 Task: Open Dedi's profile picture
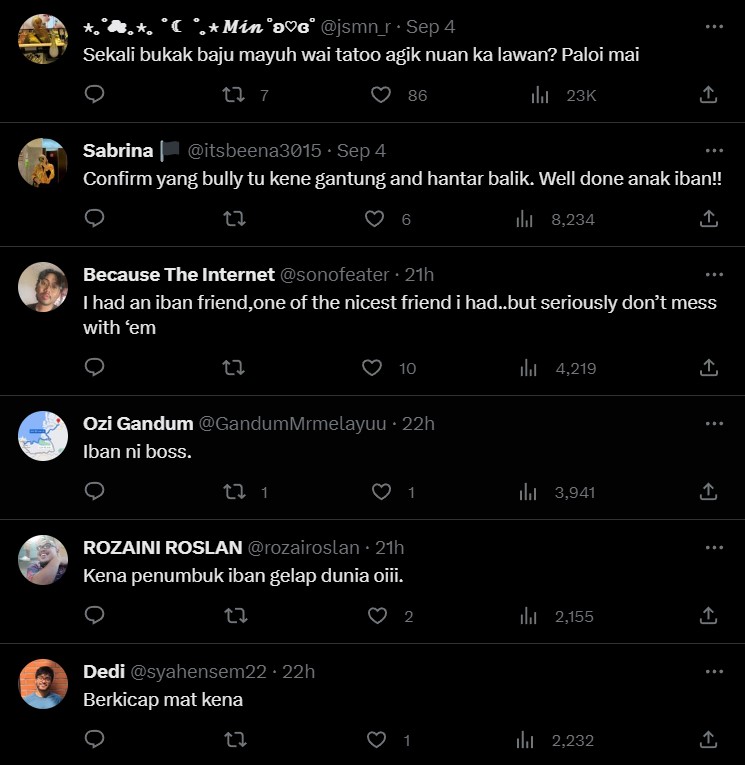coord(43,684)
